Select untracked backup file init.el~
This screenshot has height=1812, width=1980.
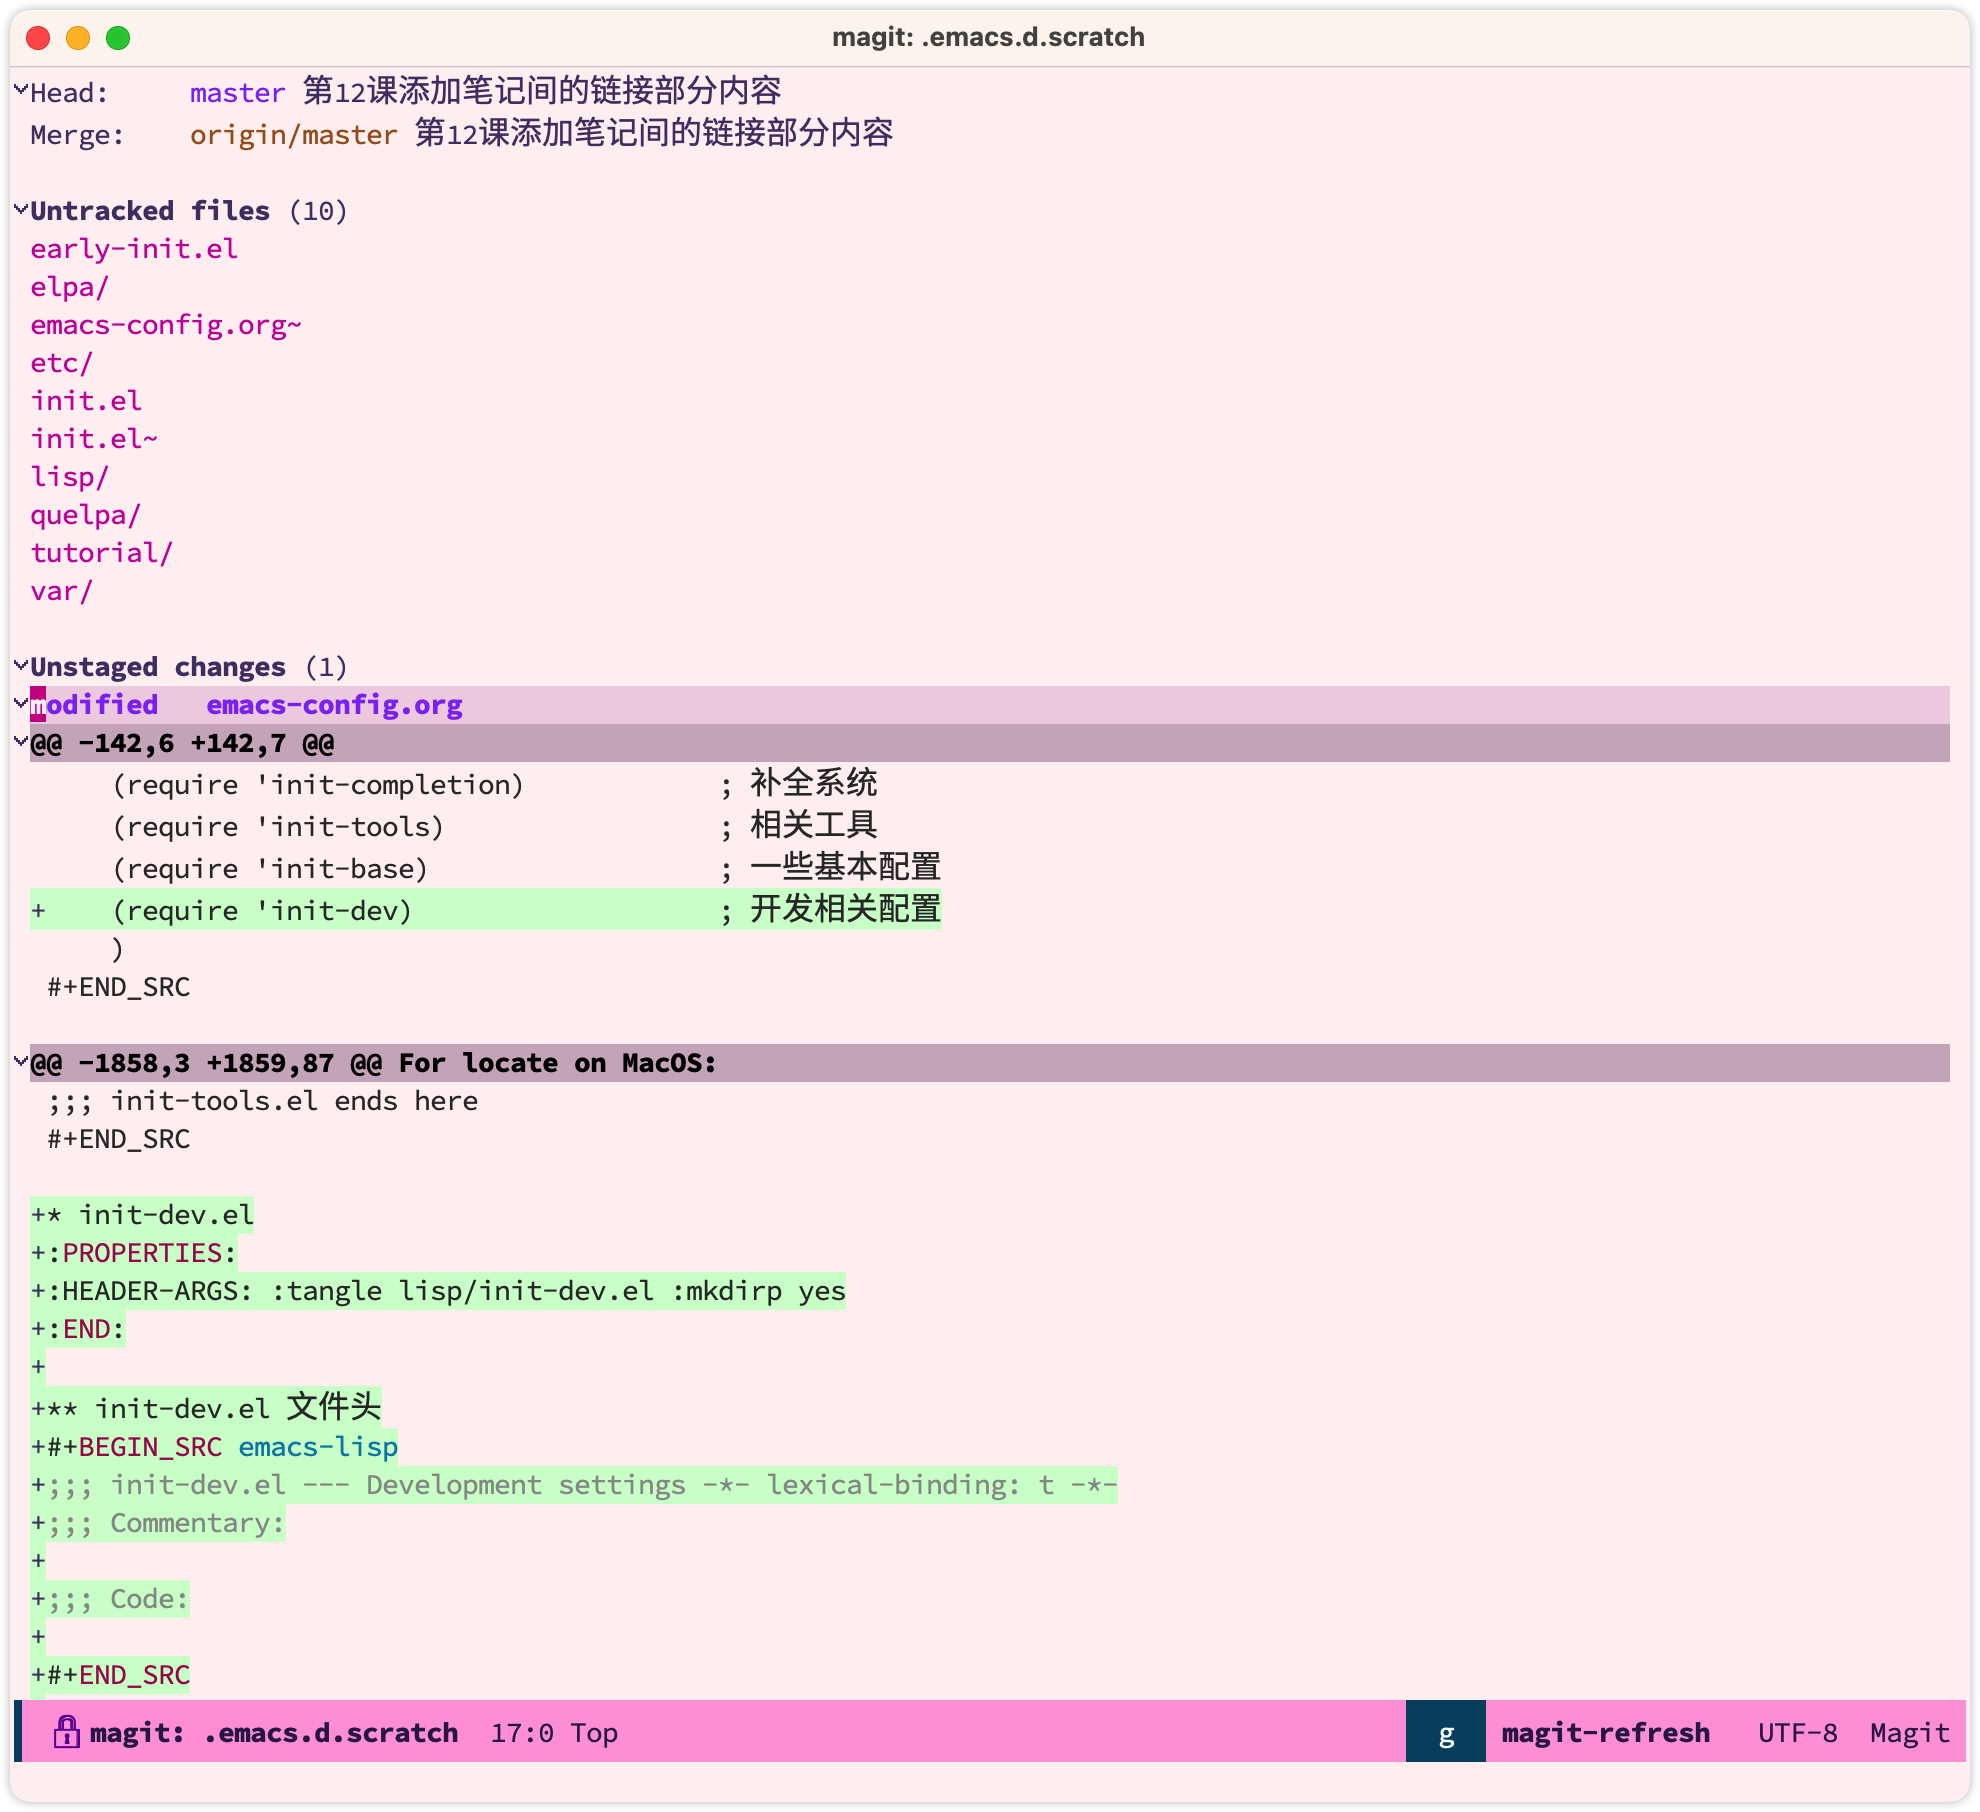[x=94, y=439]
